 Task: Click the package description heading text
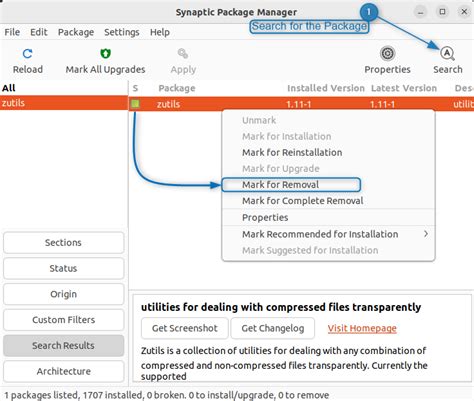click(281, 307)
